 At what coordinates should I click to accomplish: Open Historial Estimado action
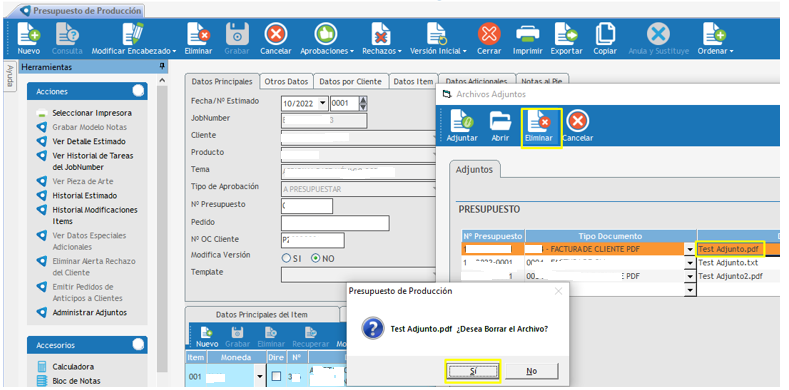coord(85,195)
